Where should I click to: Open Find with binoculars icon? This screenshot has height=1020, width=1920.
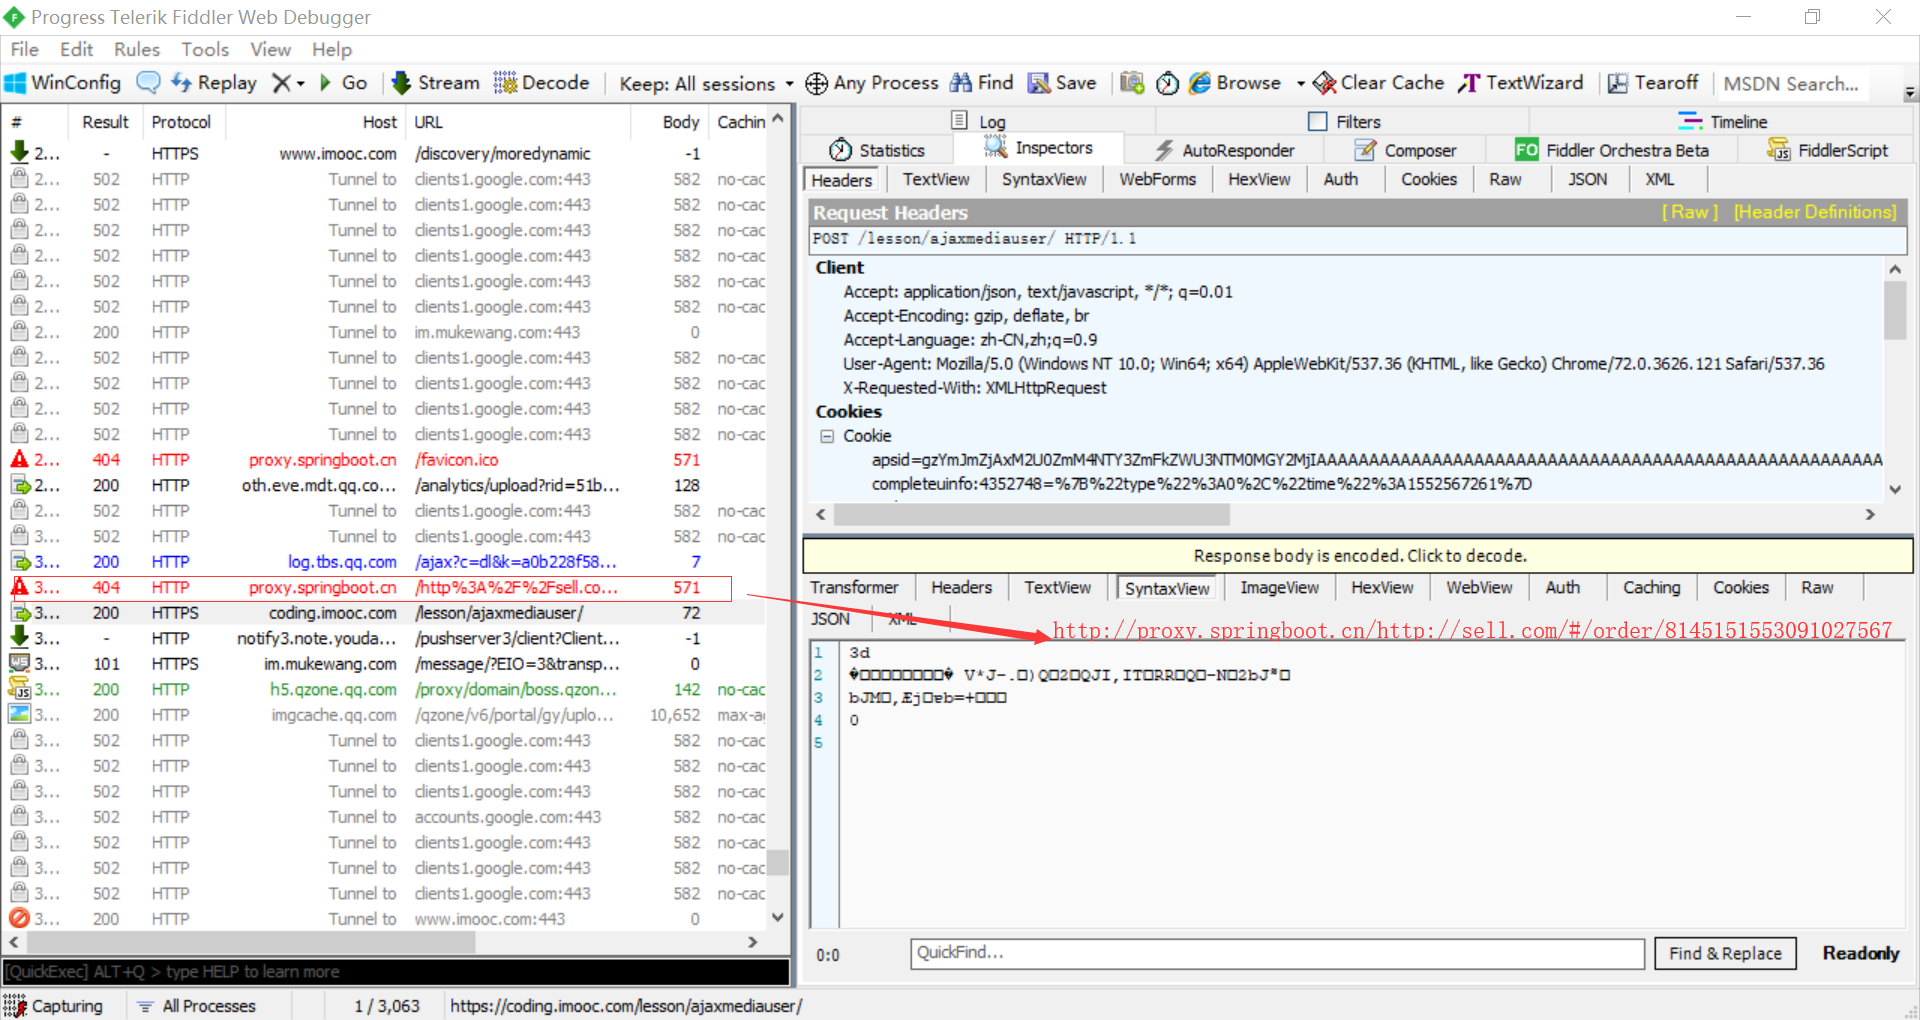point(961,83)
